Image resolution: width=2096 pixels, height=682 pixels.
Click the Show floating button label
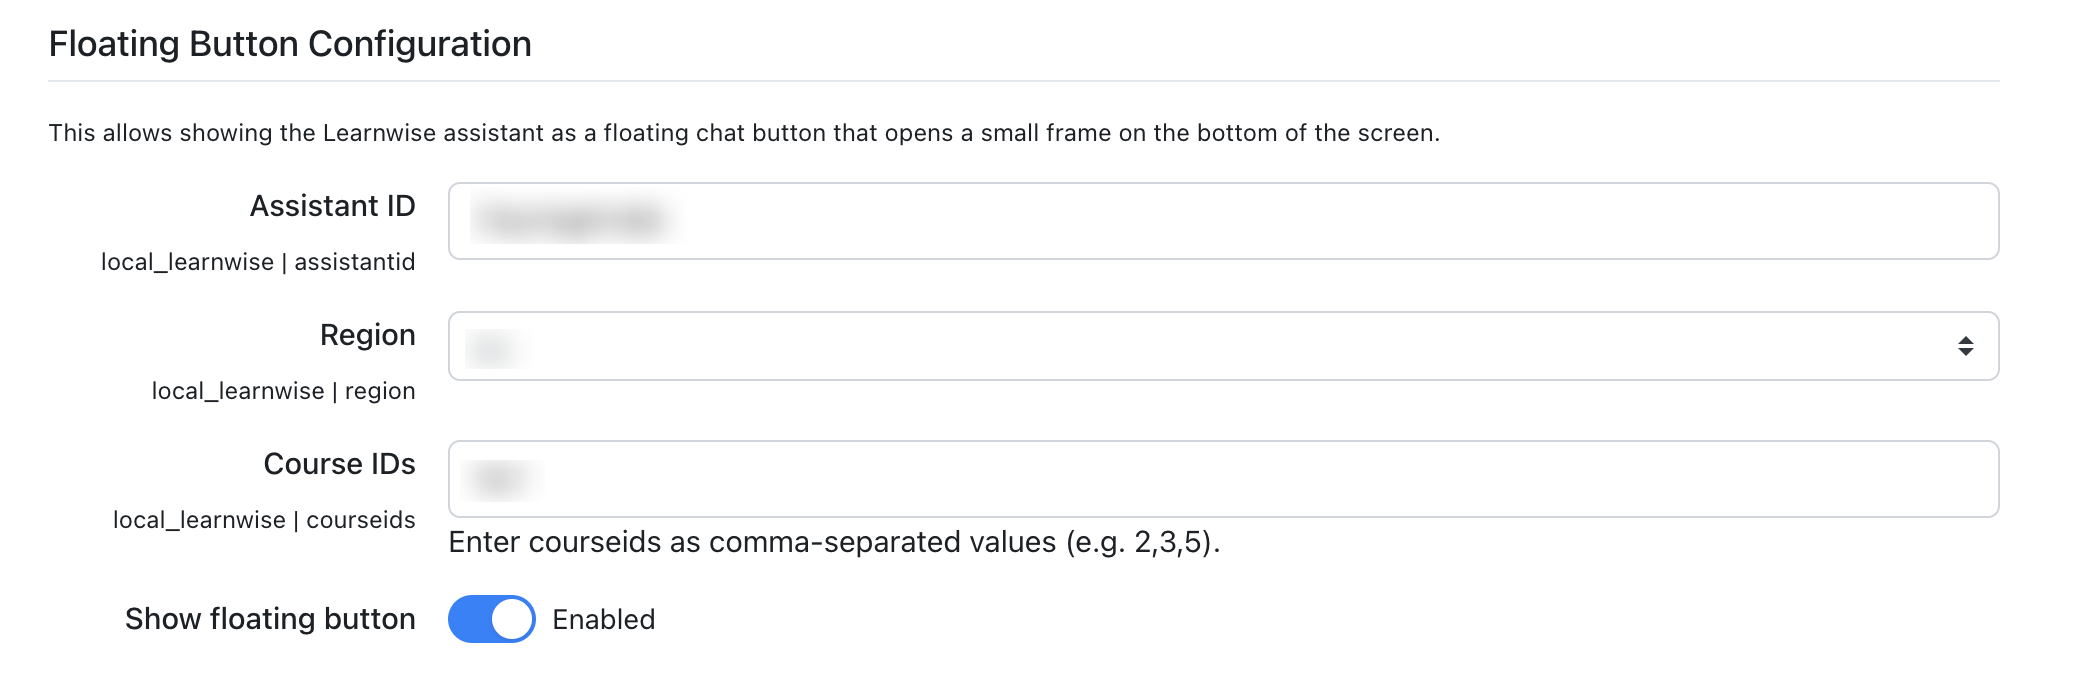click(x=270, y=619)
